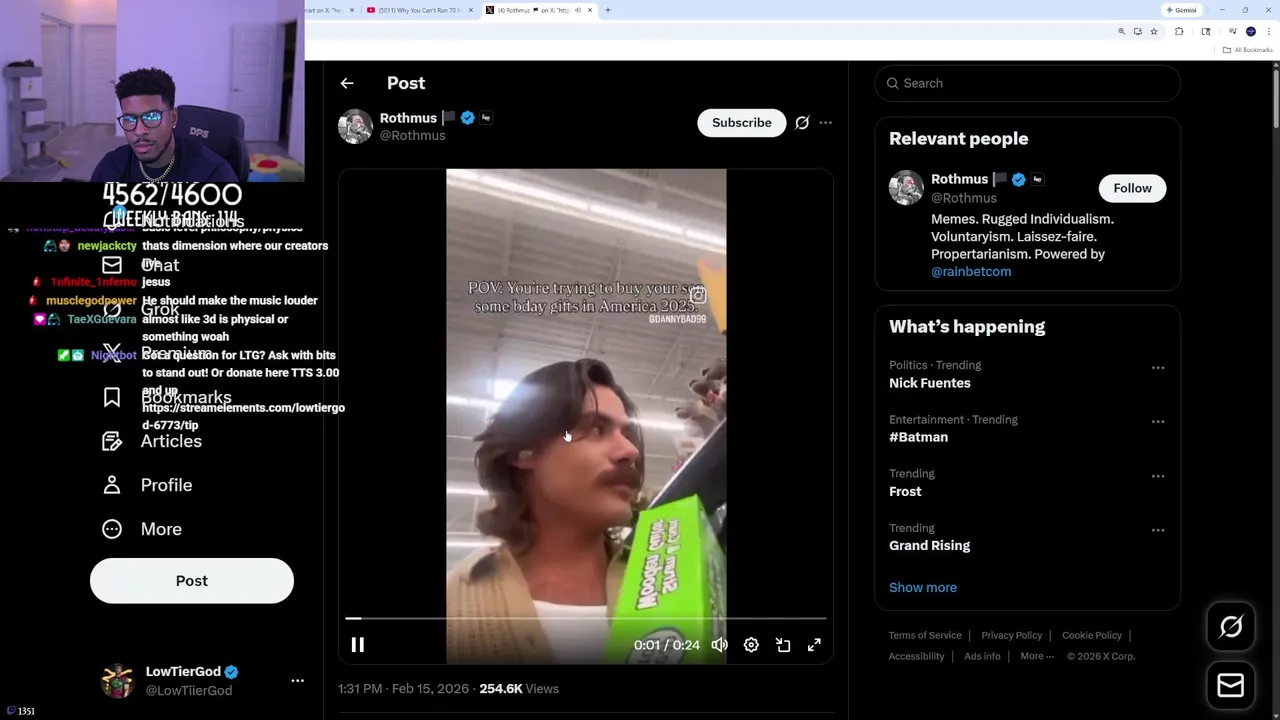The image size is (1280, 720).
Task: Open the Bookmarks bookmark icon in sidebar
Action: click(112, 397)
